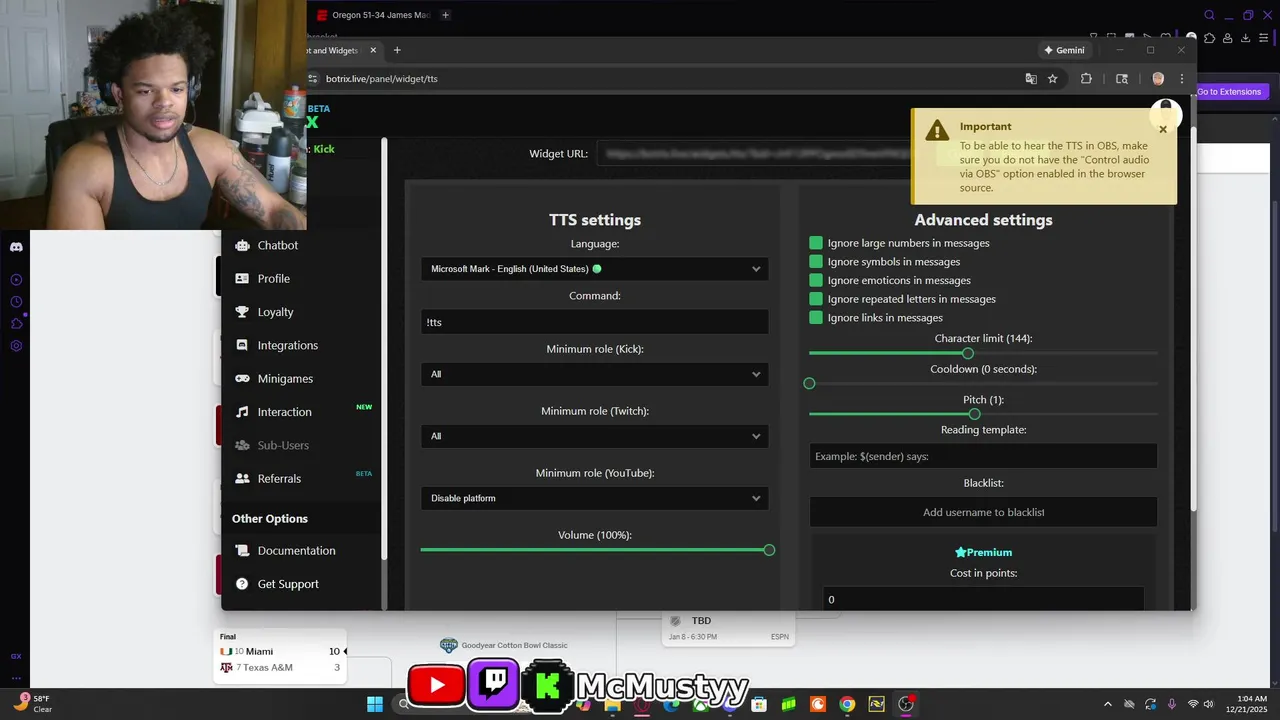Open Minimum role (YouTube) dropdown

pos(595,498)
